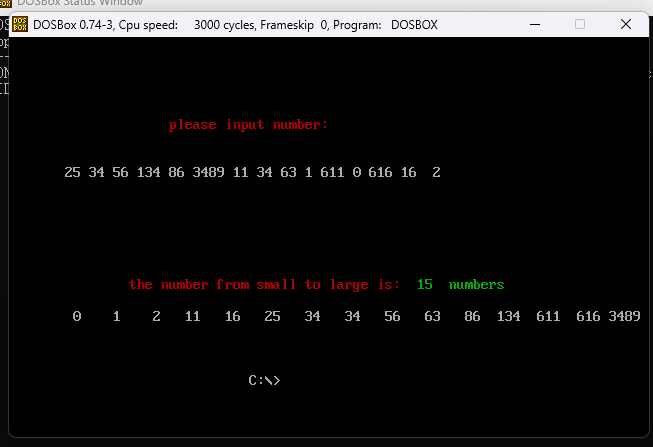Screen dimensions: 653x447
Task: Click sorted value 56 in the output row
Action: pos(392,316)
